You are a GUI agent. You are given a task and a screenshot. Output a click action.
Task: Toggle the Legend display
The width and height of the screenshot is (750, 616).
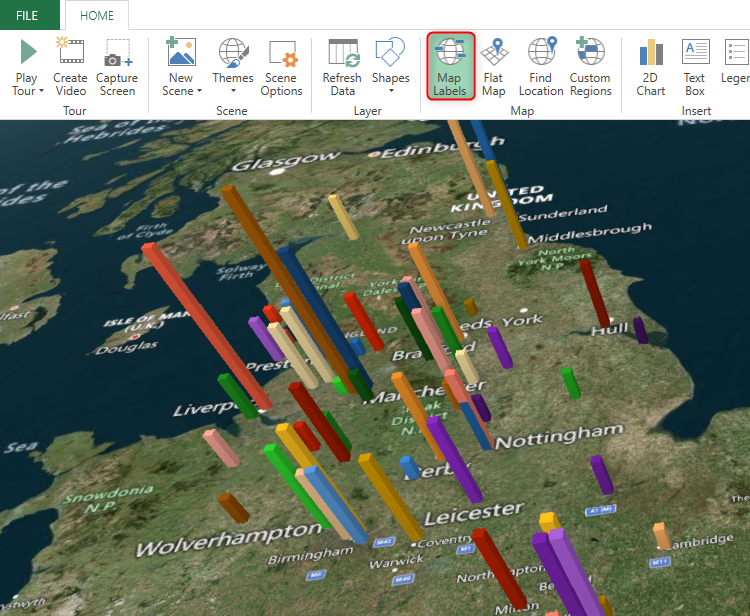coord(736,68)
